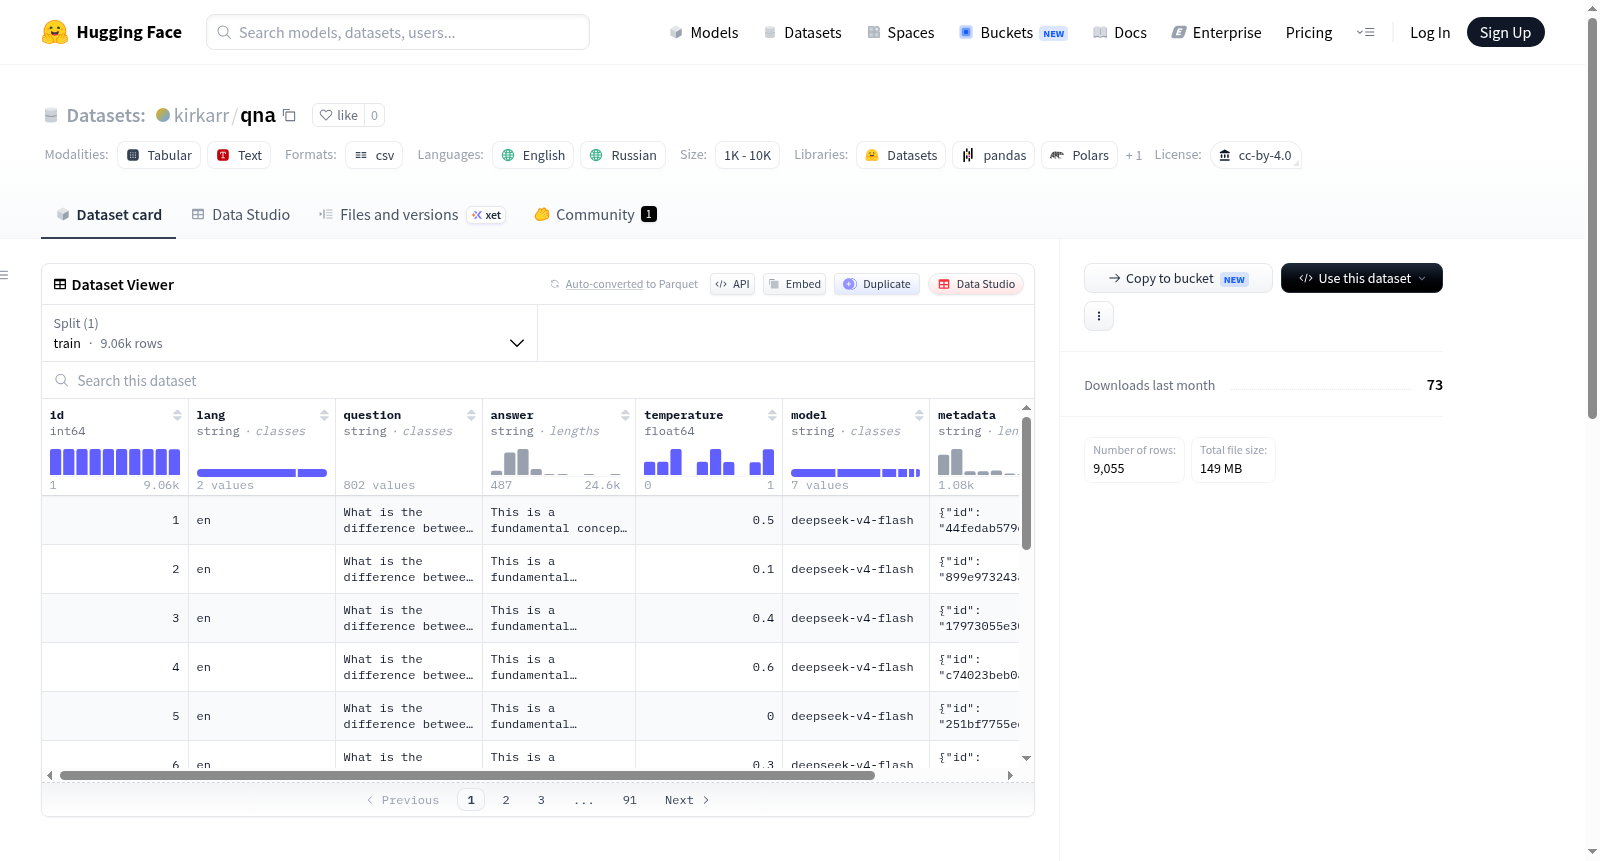Screen dimensions: 1600x861
Task: Filter by Text modality tag
Action: [x=239, y=155]
